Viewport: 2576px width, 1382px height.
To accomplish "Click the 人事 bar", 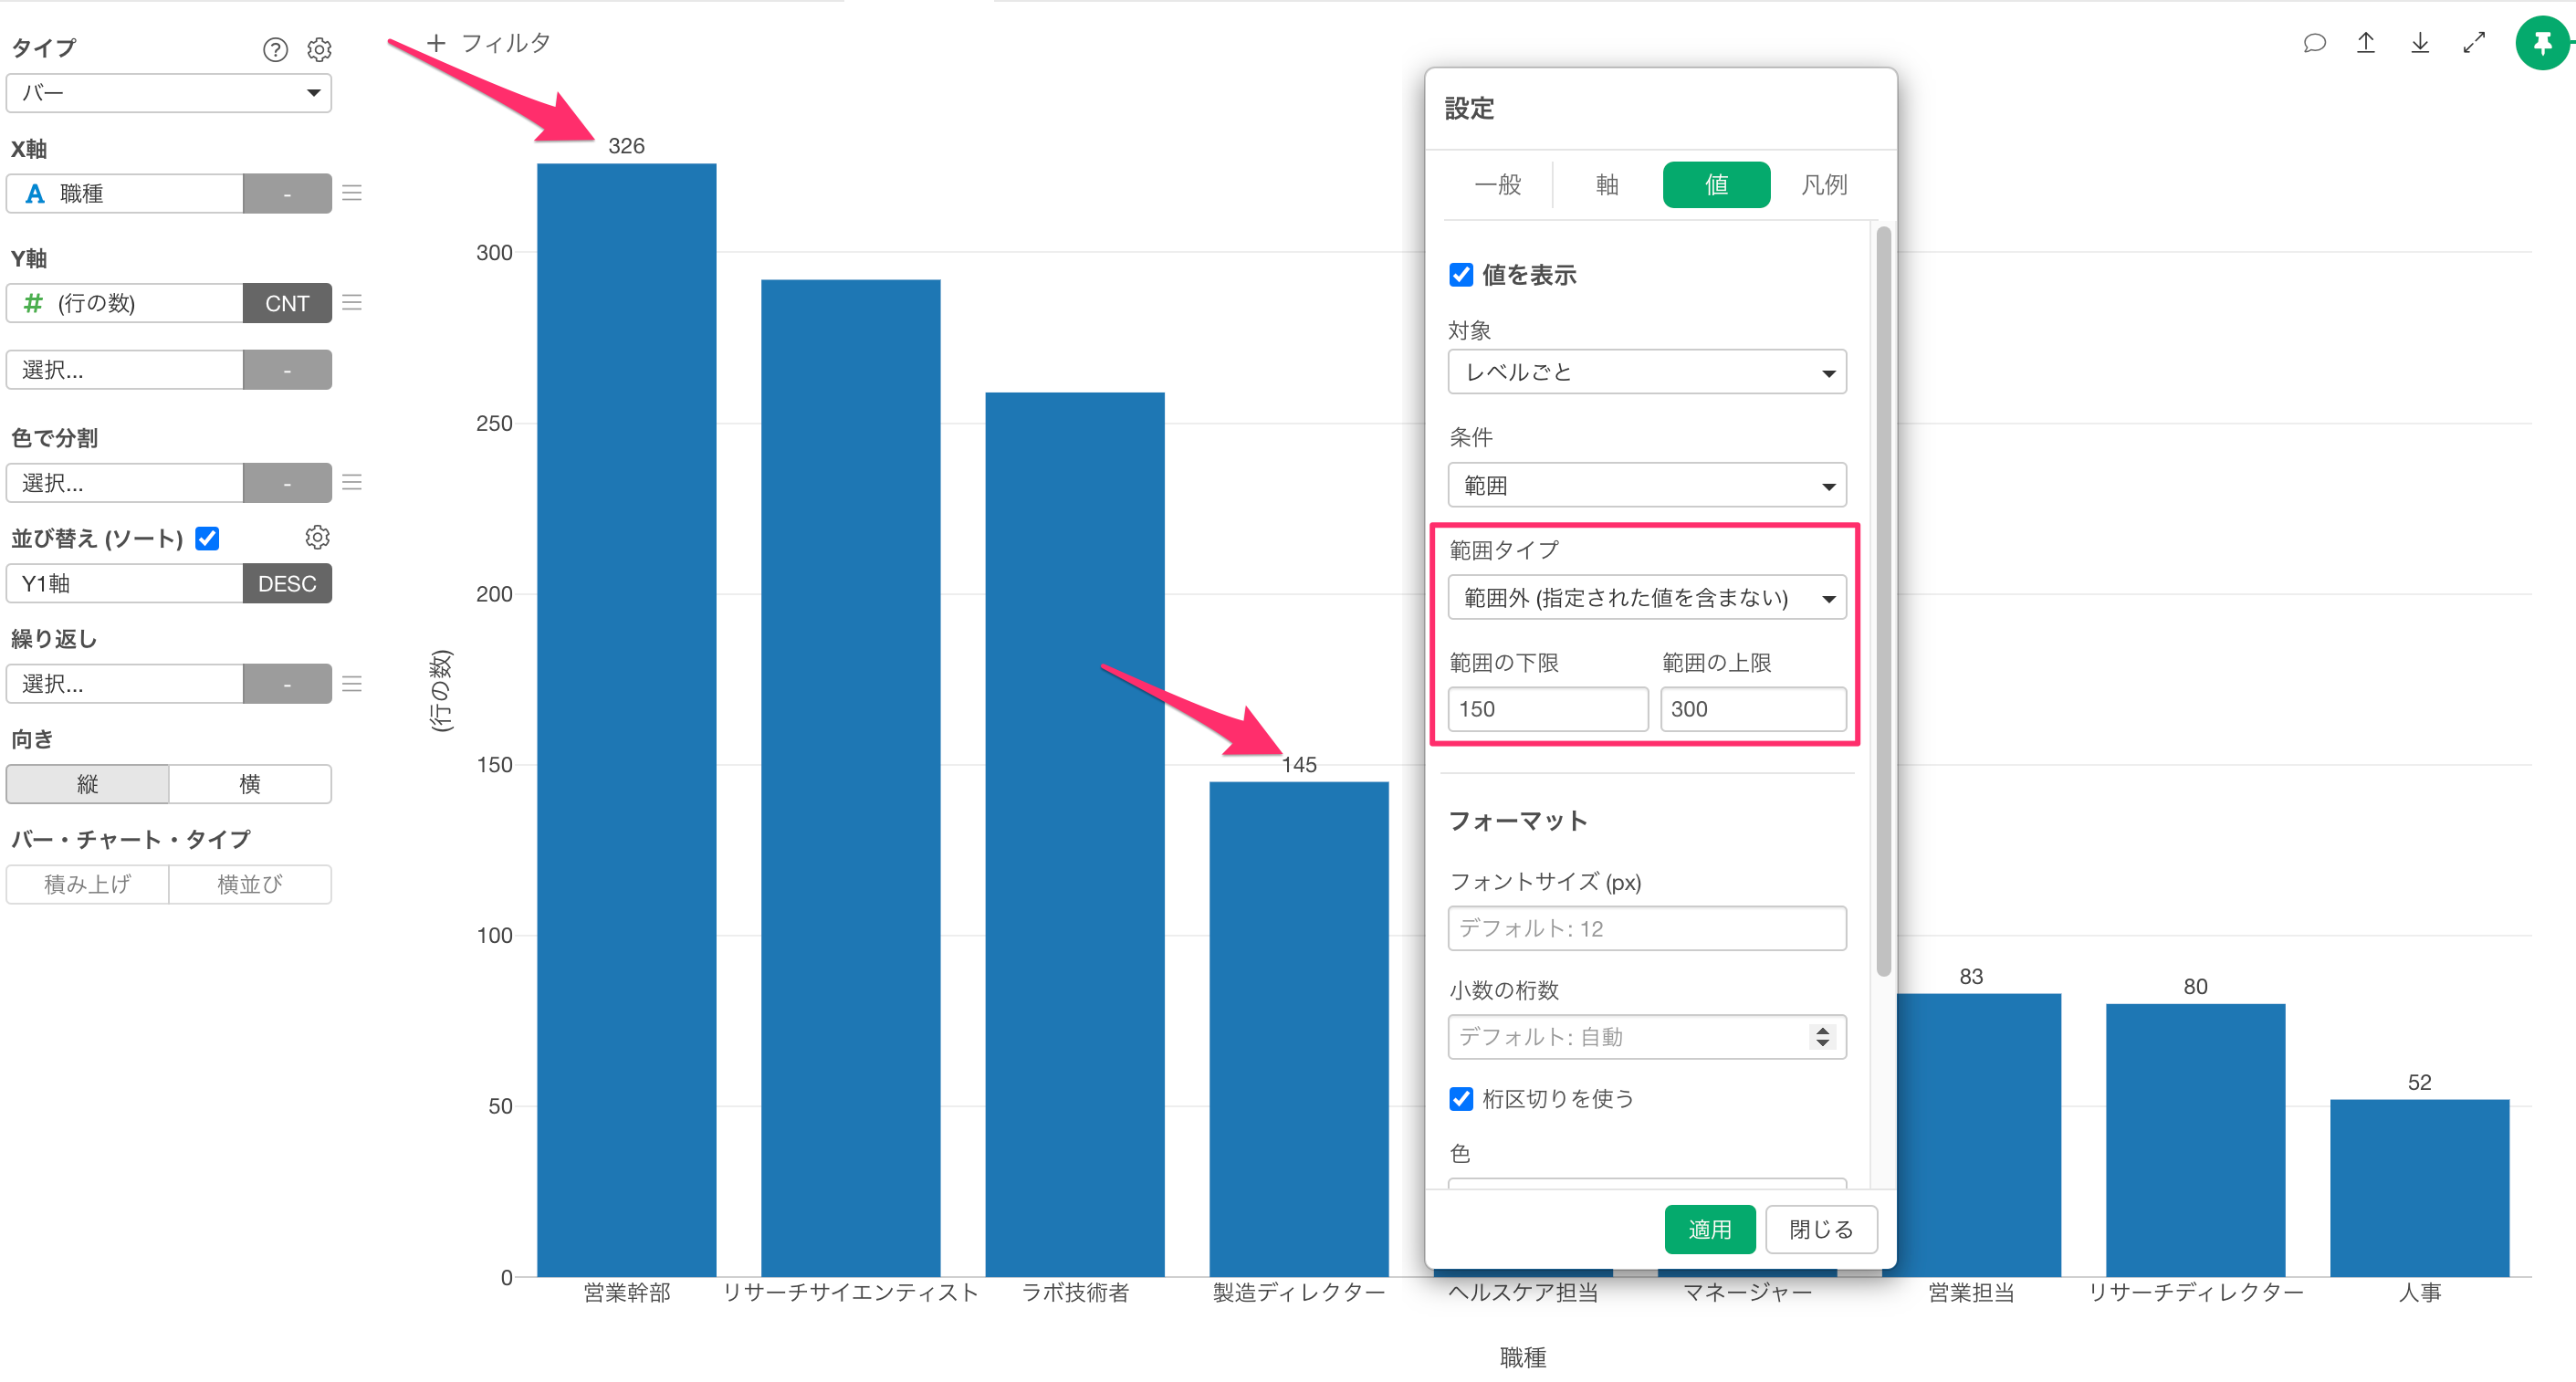I will [x=2419, y=1188].
